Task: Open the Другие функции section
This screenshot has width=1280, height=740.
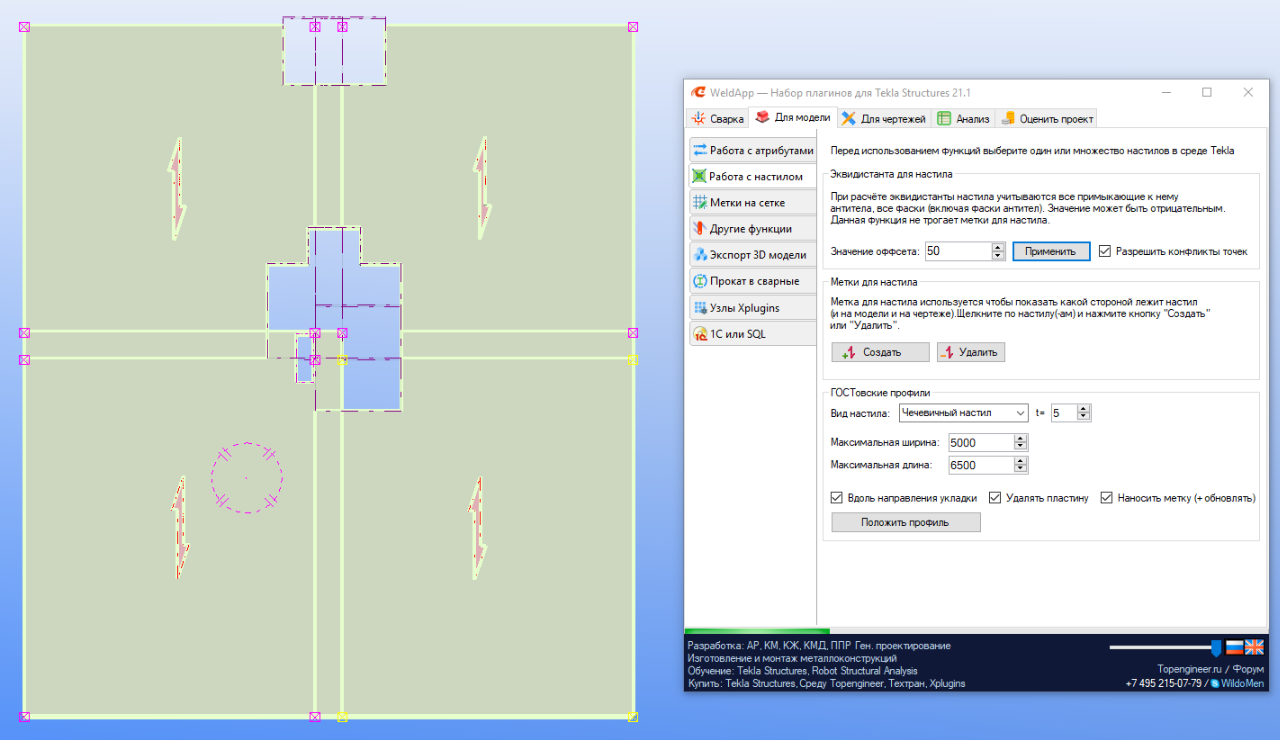Action: point(752,228)
